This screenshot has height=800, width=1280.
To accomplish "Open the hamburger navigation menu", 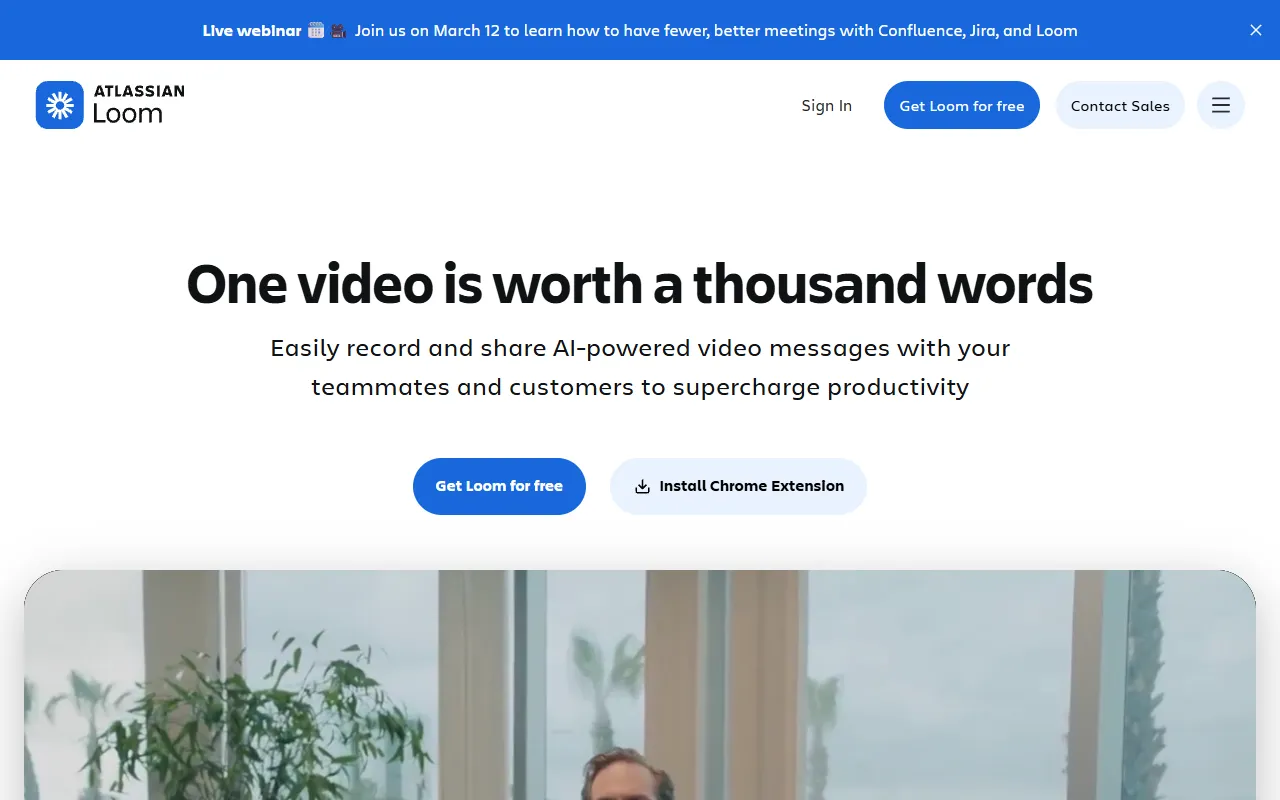I will point(1221,105).
